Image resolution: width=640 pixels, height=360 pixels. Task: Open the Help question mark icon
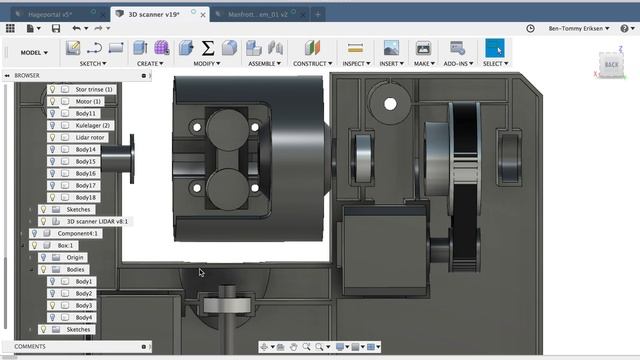[624, 28]
